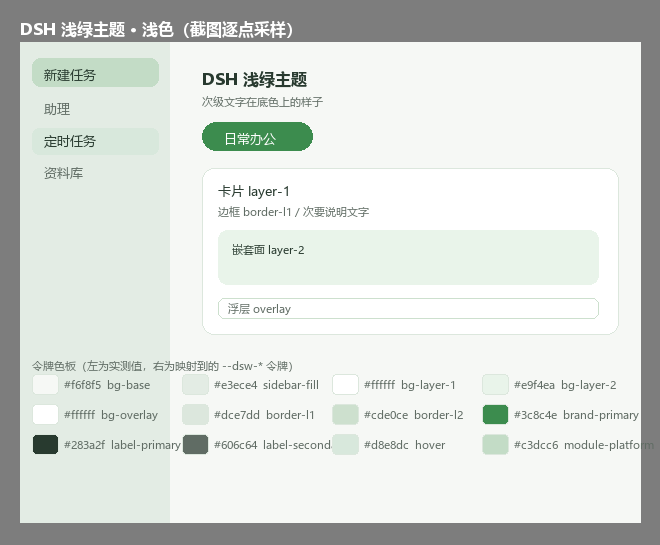Viewport: 660px width, 545px height.
Task: Click the top title 截图逐点采样 text
Action: click(238, 30)
